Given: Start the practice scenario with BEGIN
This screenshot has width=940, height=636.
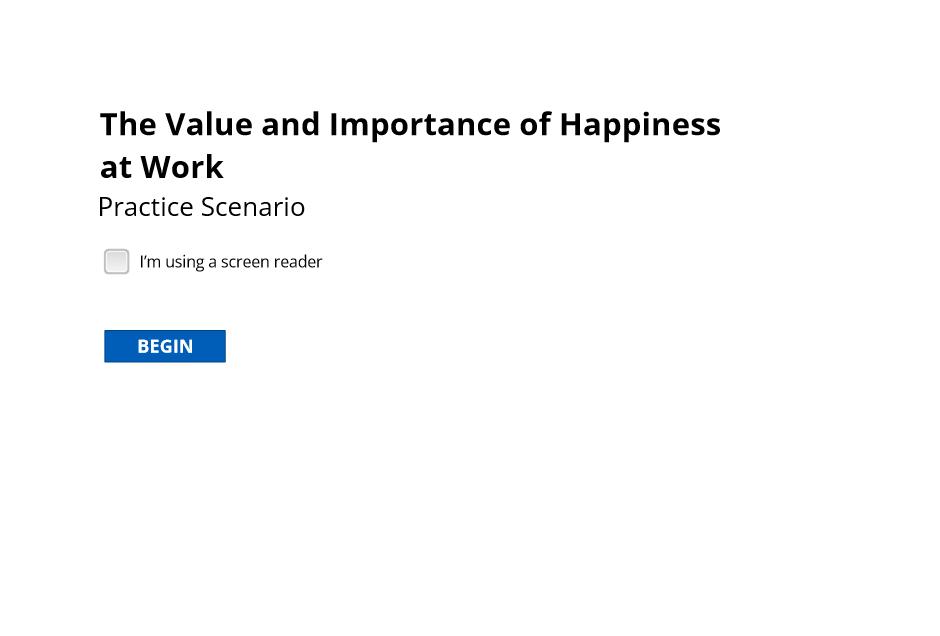Looking at the screenshot, I should click(x=165, y=346).
